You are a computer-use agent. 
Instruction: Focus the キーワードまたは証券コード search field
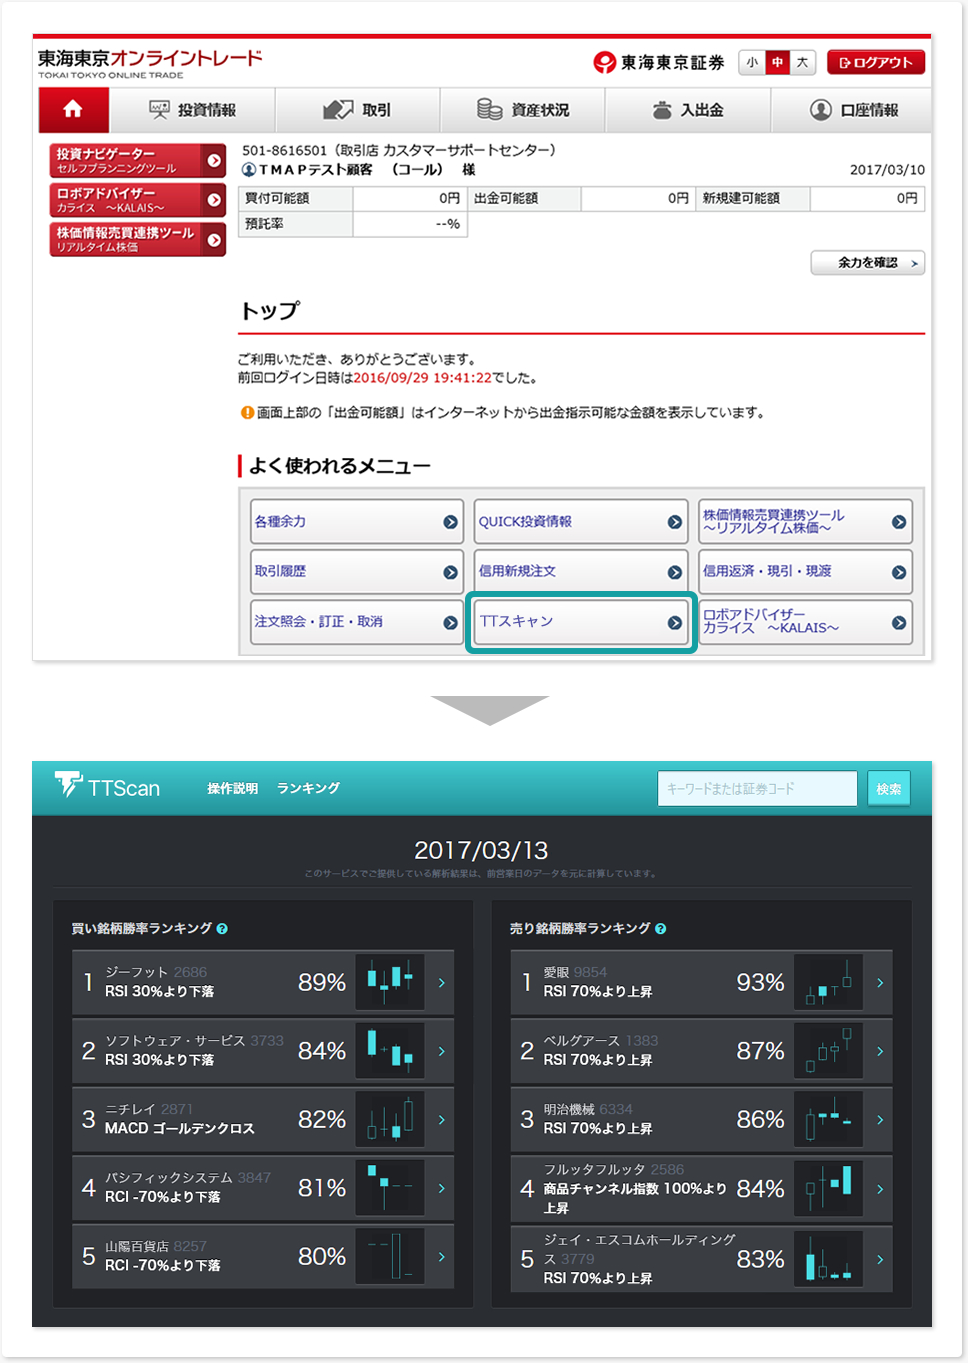(757, 788)
